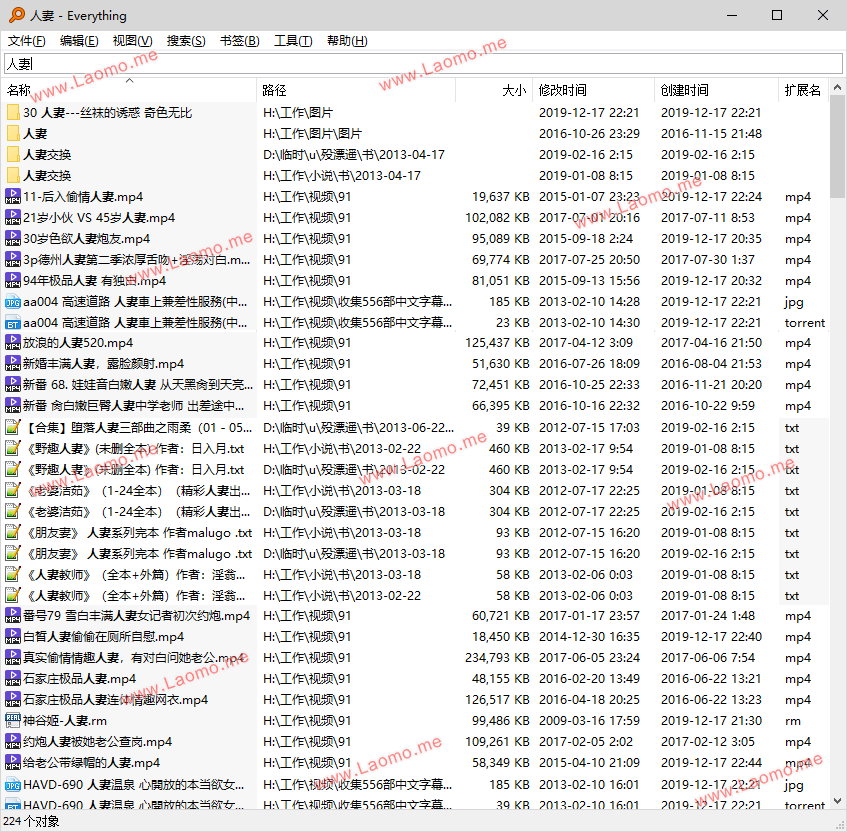Select the folder icon in the first result row

[13, 112]
